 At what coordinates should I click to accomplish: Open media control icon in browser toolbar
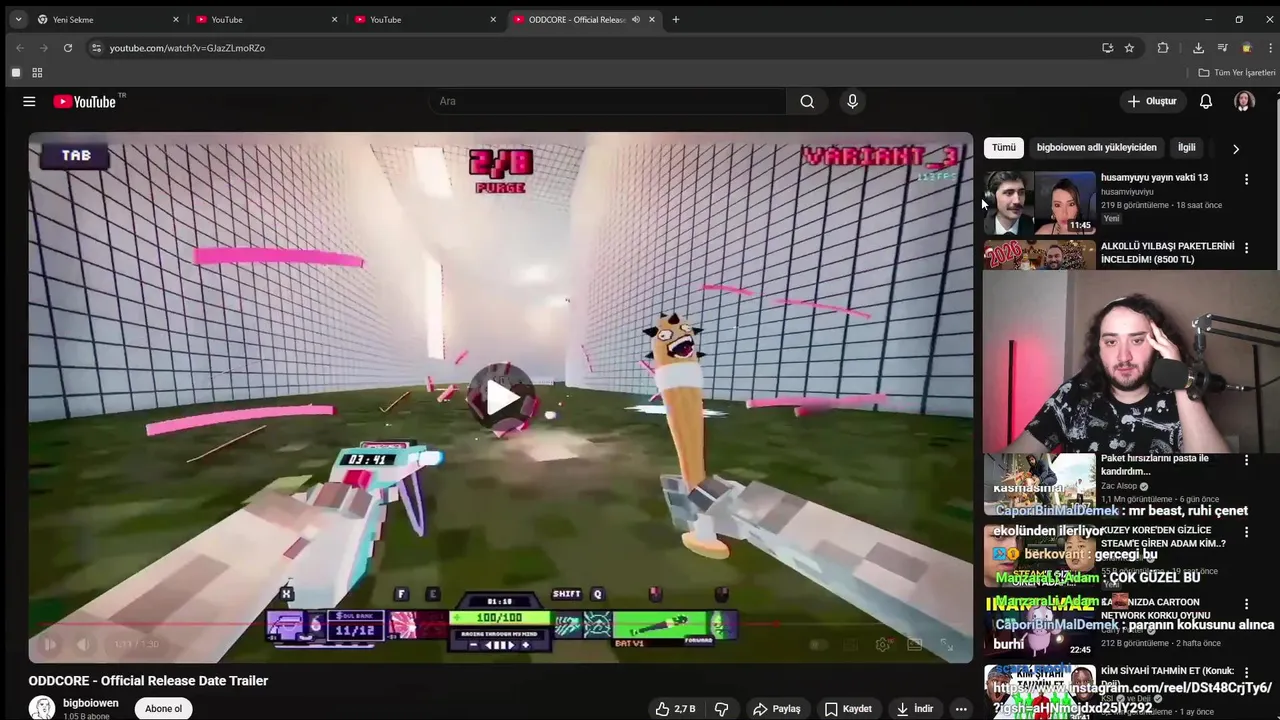pos(1222,48)
